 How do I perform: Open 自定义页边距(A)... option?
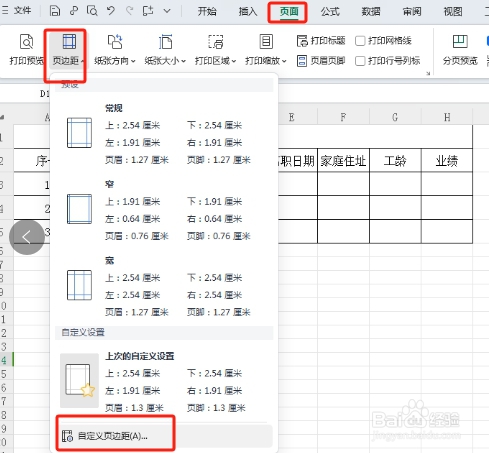point(164,436)
